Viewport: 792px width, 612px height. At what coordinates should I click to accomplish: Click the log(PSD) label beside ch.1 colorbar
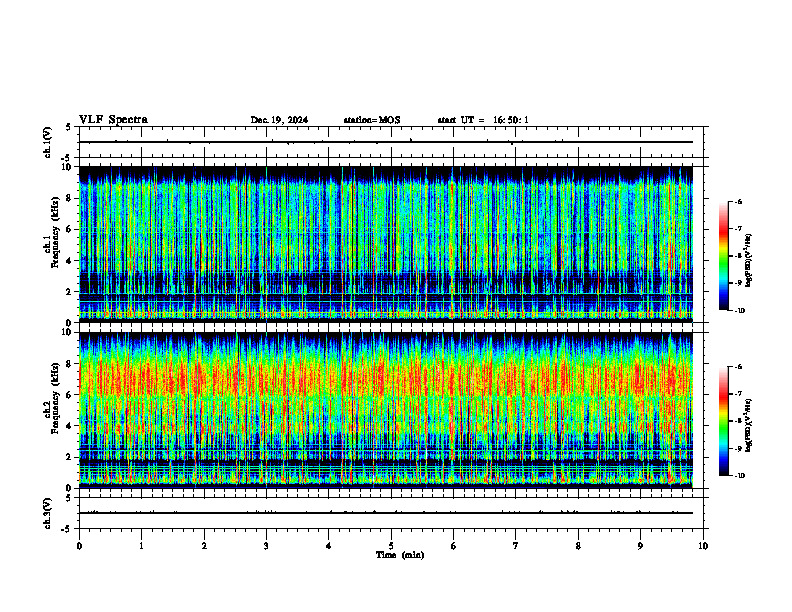(749, 260)
